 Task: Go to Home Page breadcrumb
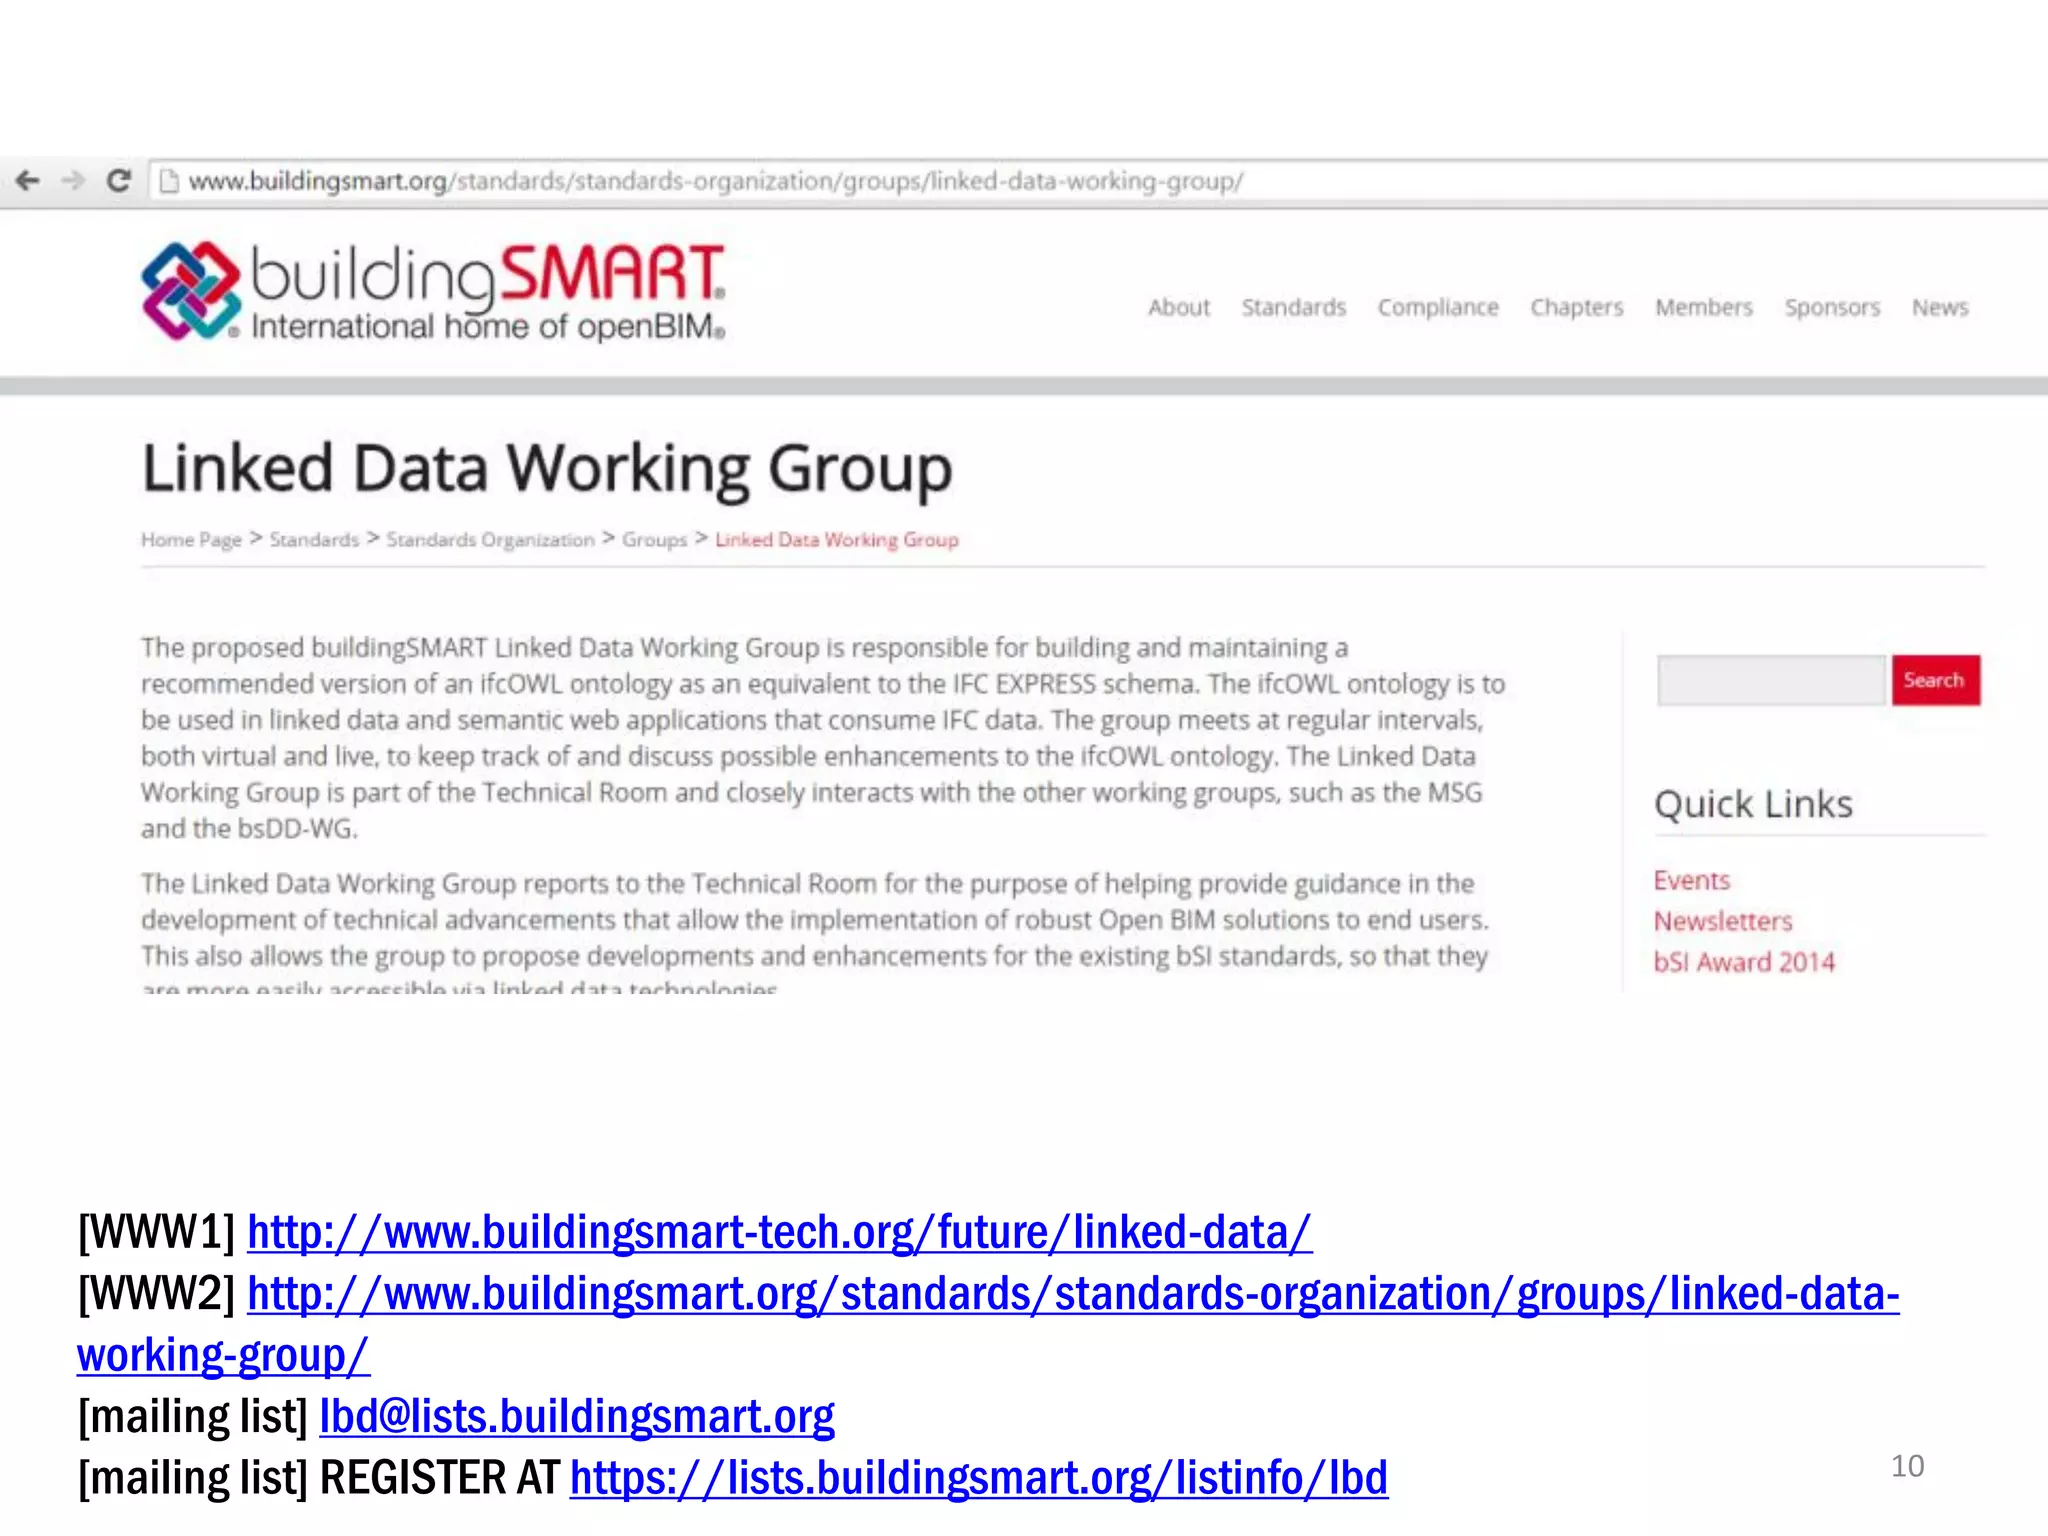pos(191,540)
